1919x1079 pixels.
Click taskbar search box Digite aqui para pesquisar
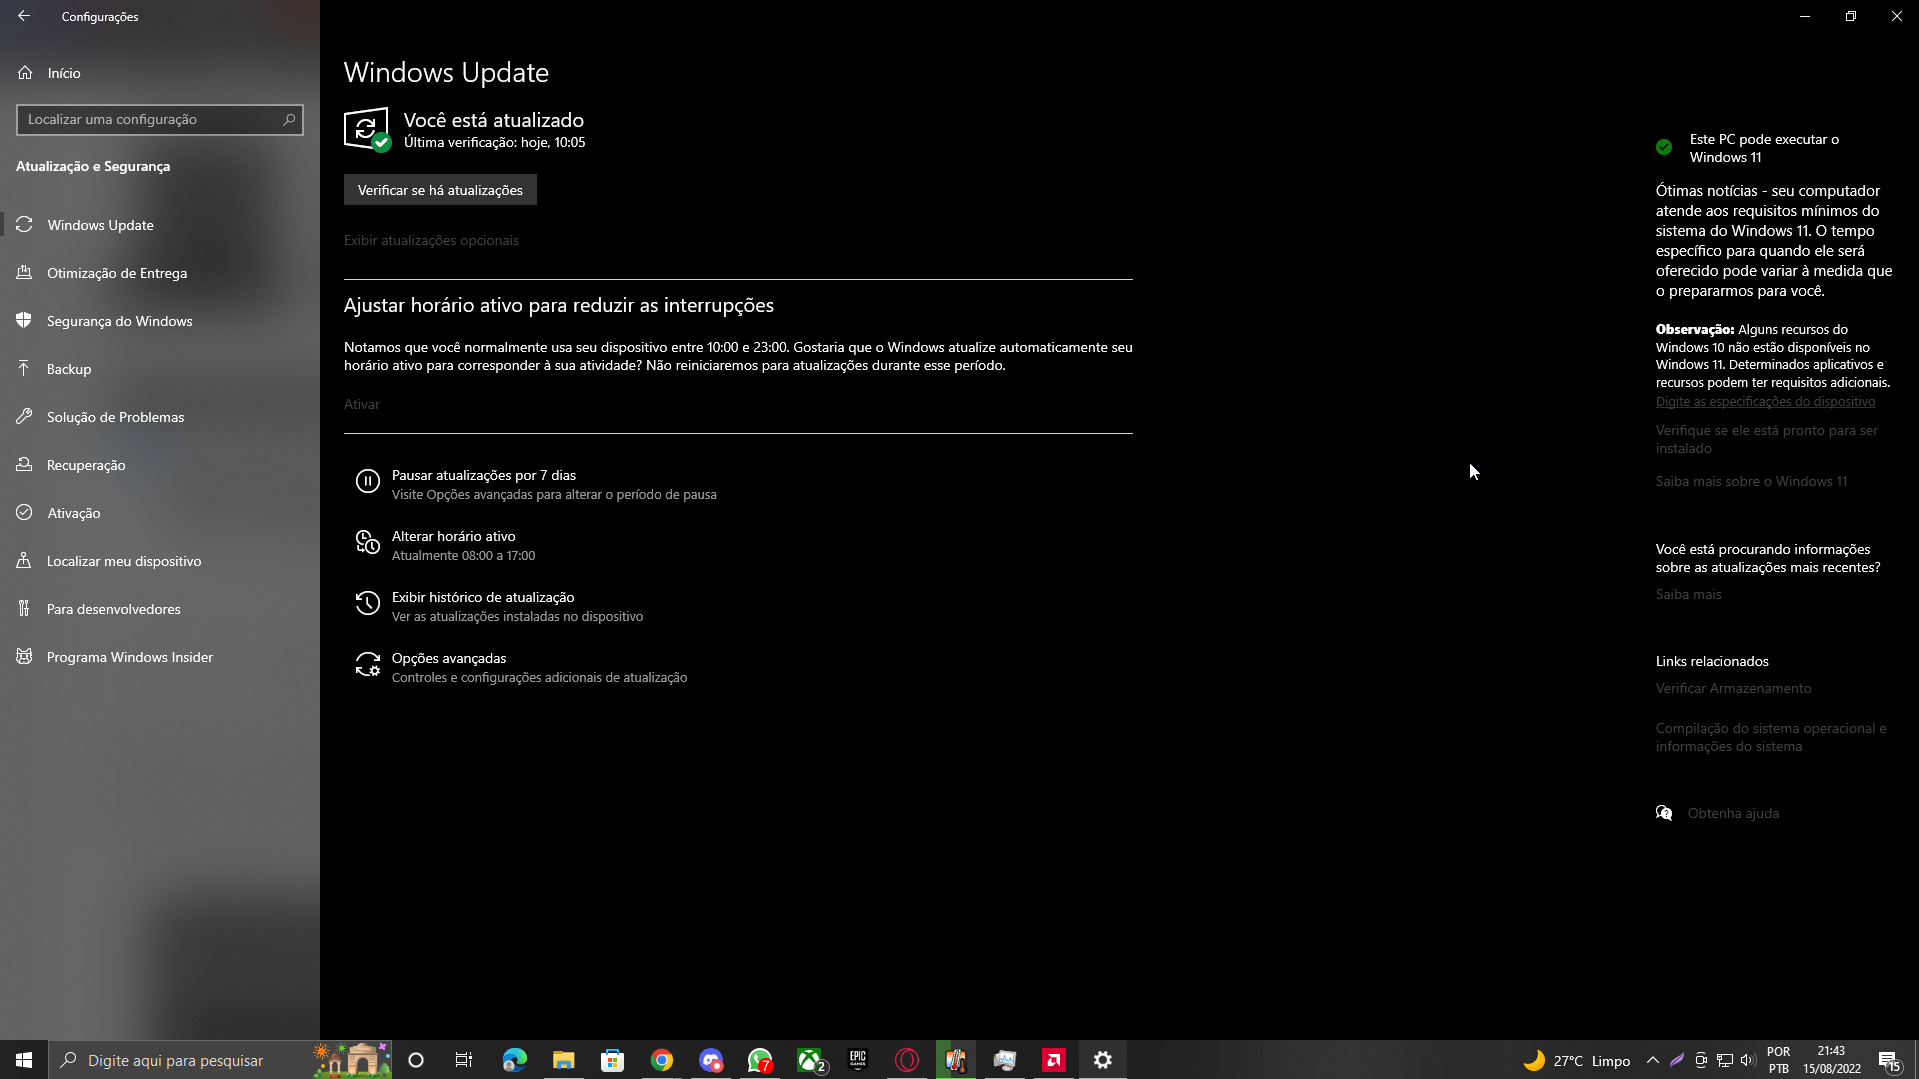[x=220, y=1060]
